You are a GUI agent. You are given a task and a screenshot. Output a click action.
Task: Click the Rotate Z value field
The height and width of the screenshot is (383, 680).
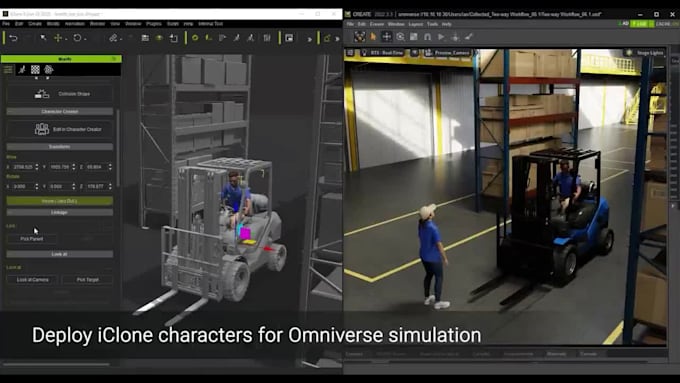(x=96, y=186)
